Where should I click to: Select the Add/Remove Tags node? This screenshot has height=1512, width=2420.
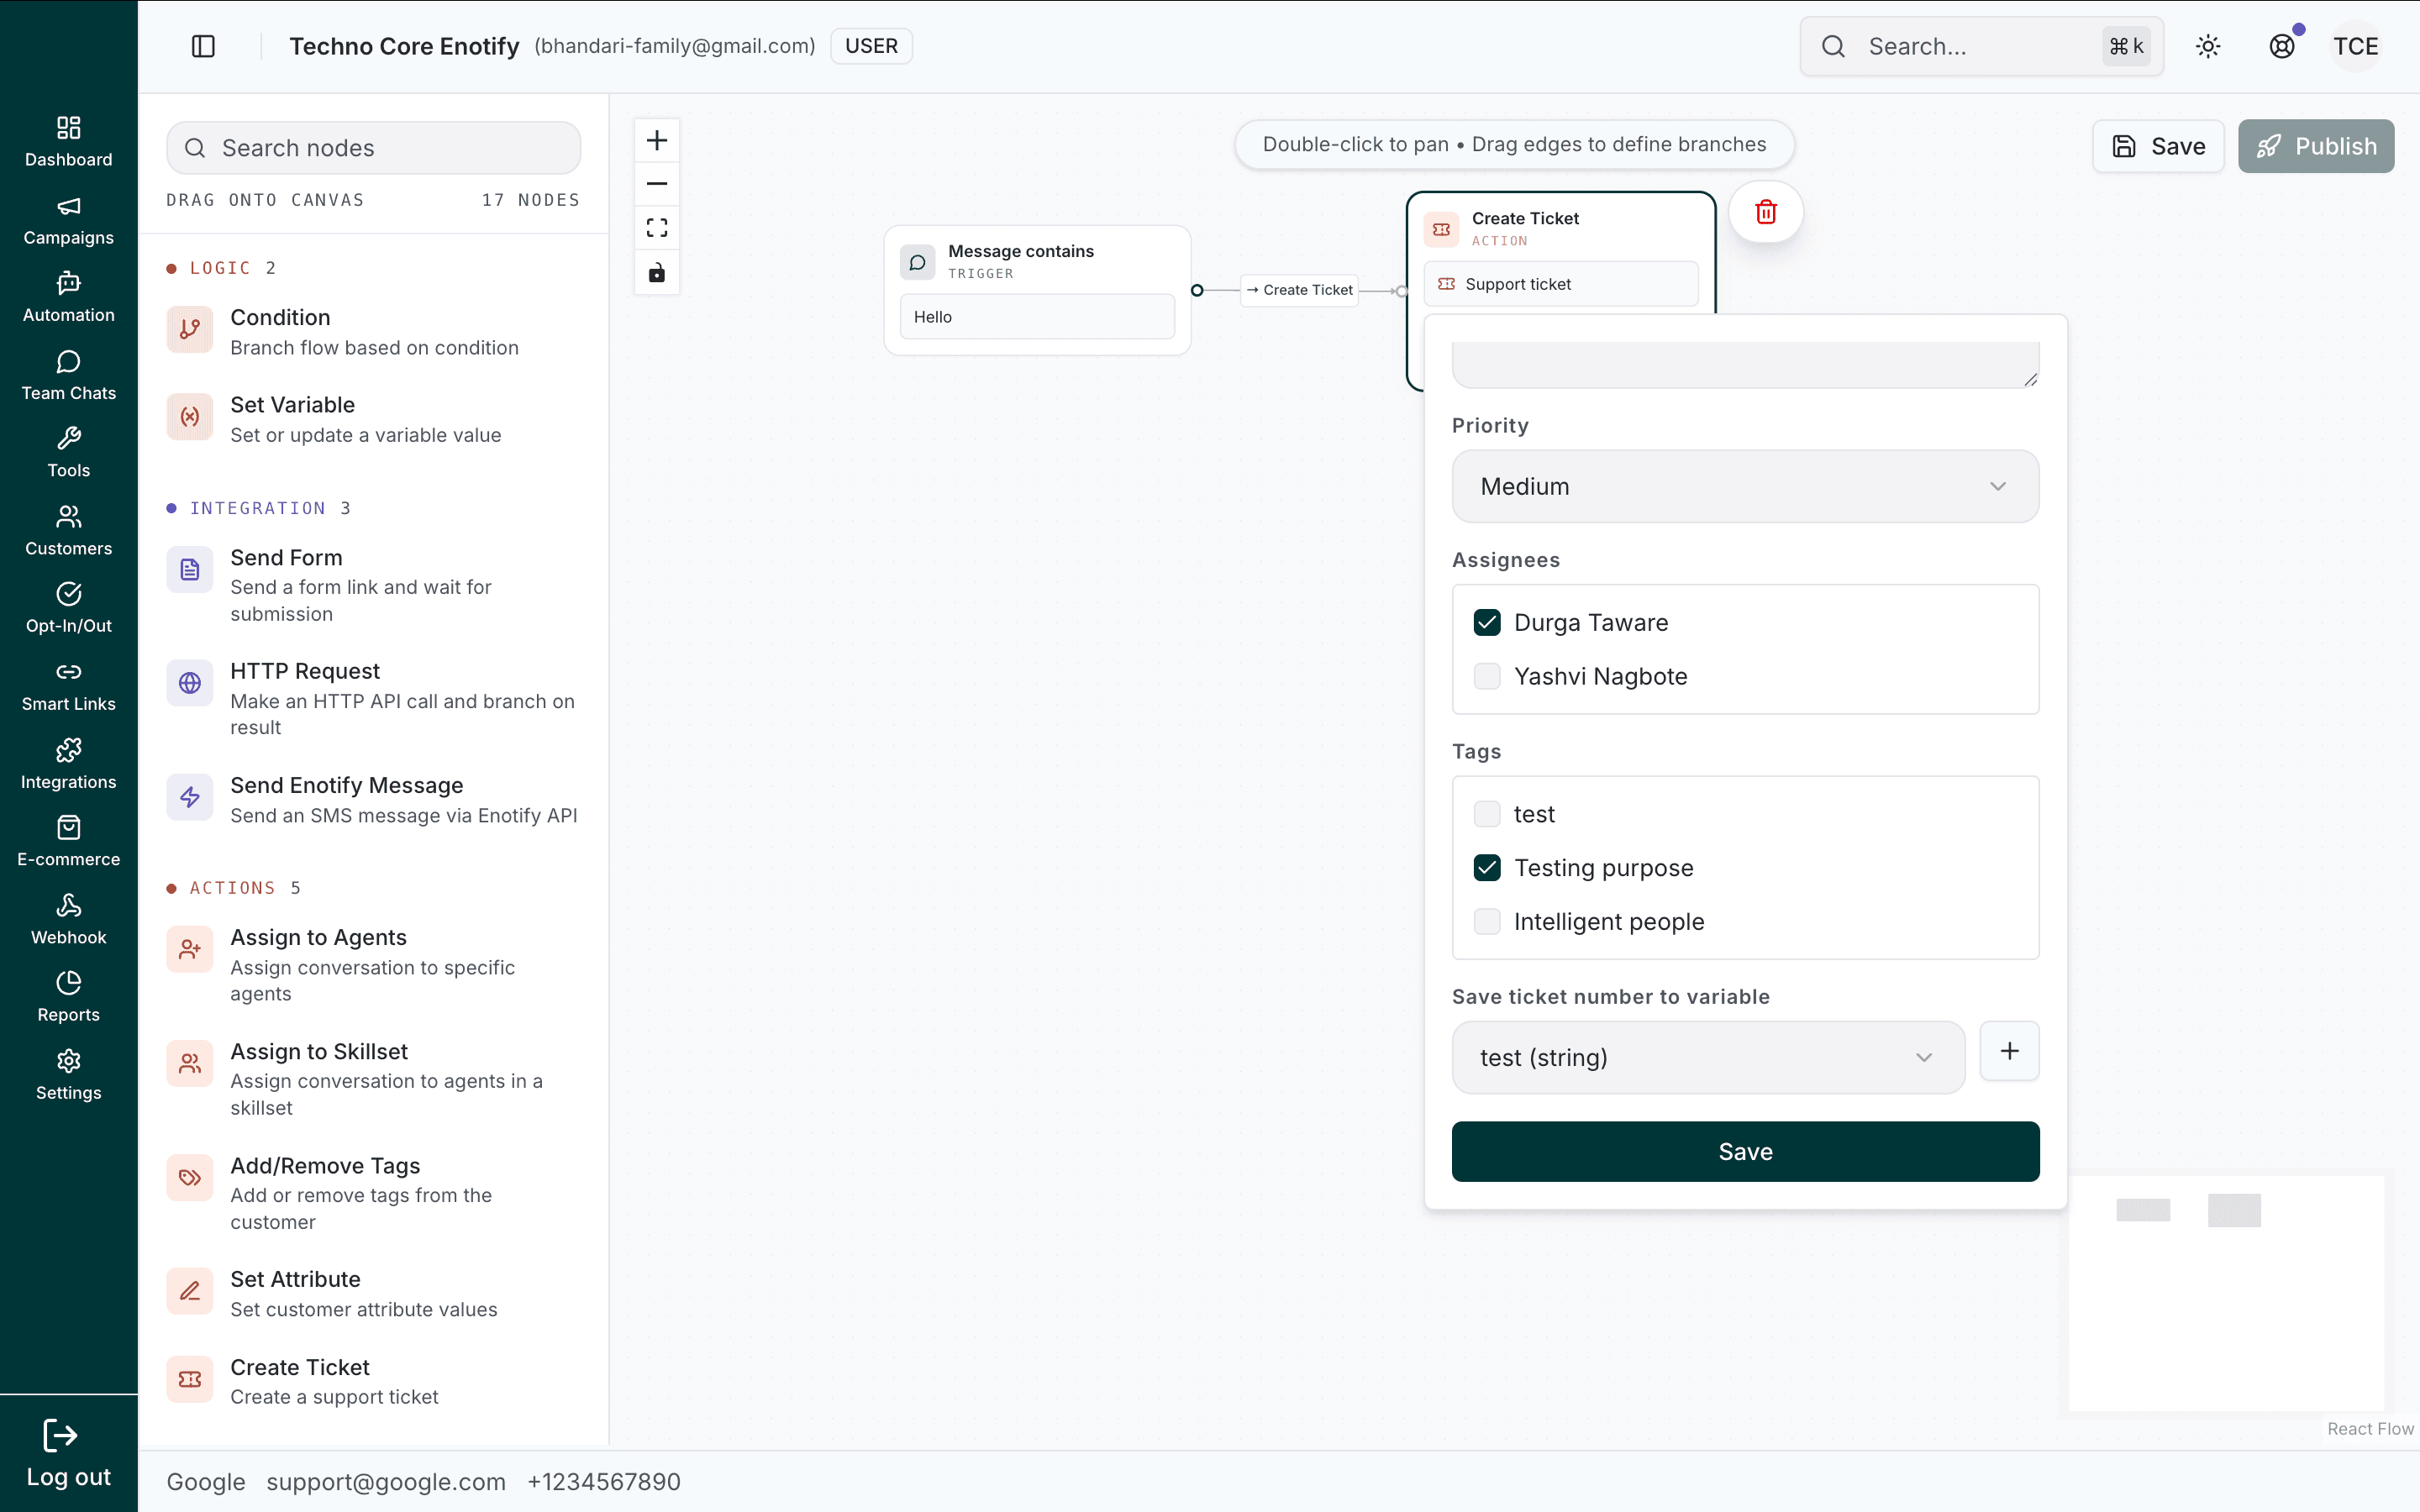point(374,1193)
